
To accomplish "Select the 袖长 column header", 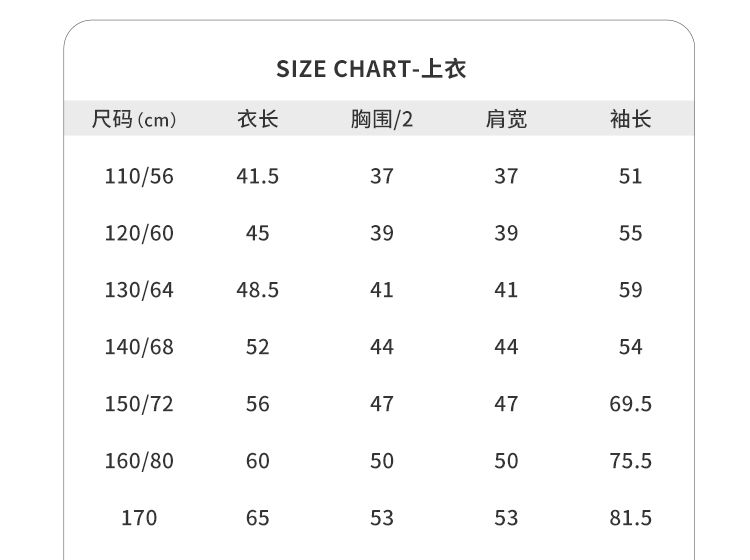I will pyautogui.click(x=630, y=120).
